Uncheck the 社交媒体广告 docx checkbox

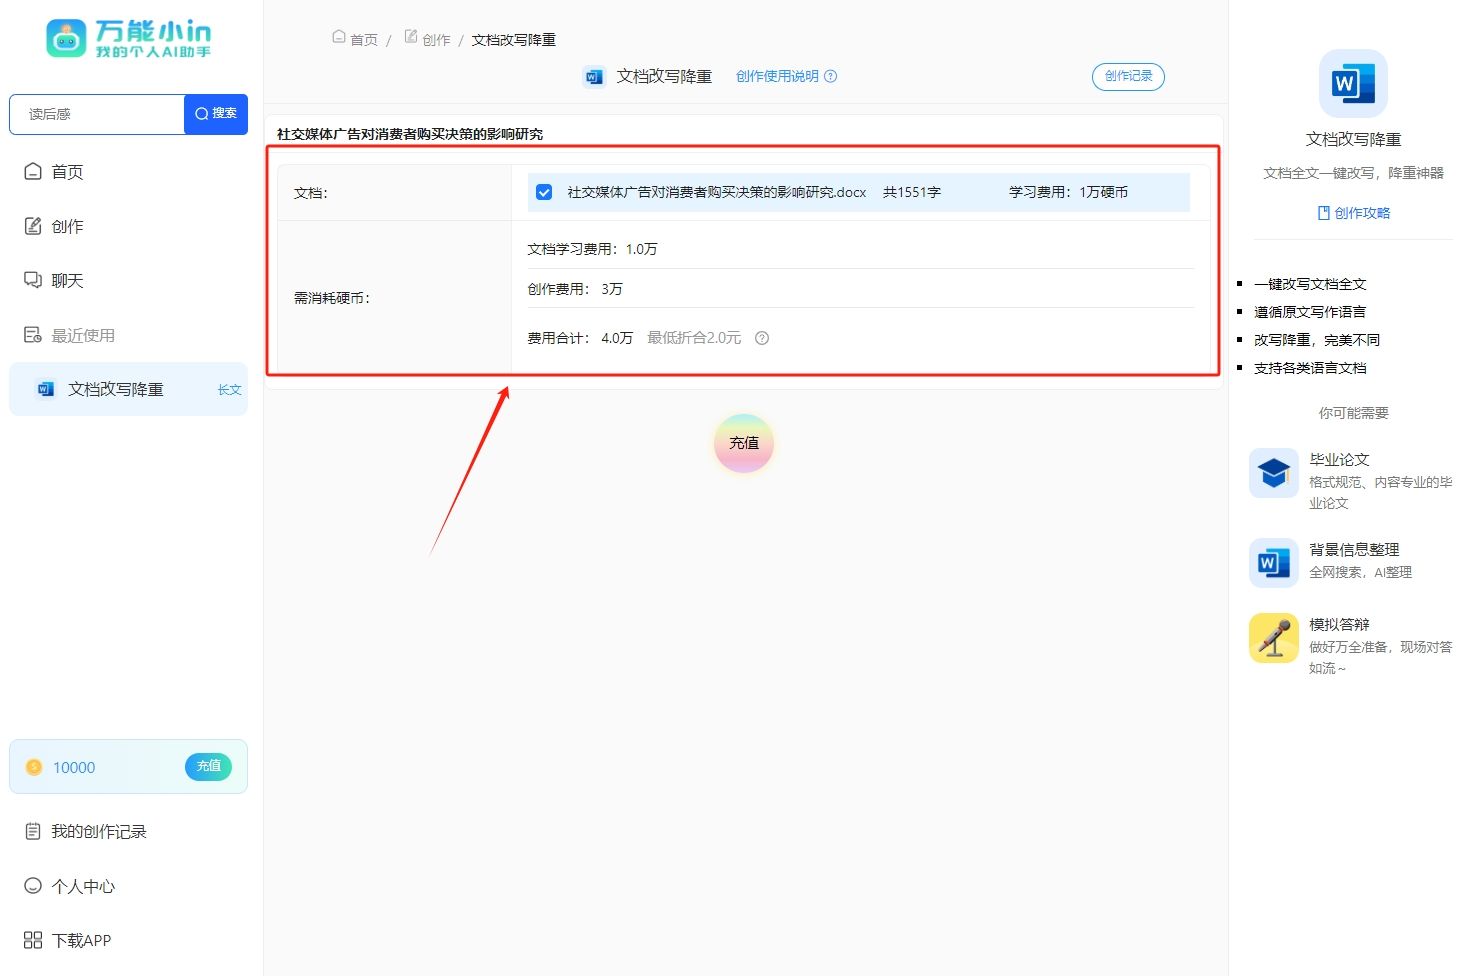click(x=544, y=192)
